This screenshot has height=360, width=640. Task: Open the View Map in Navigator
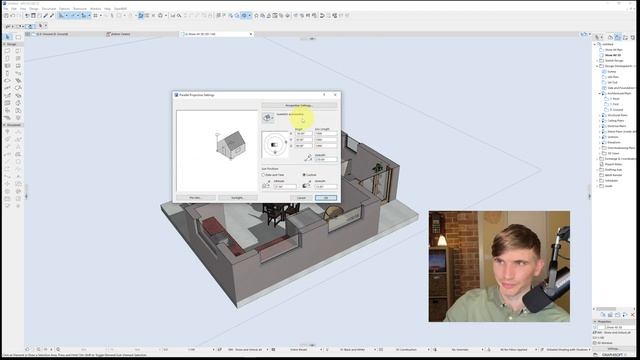[618, 37]
